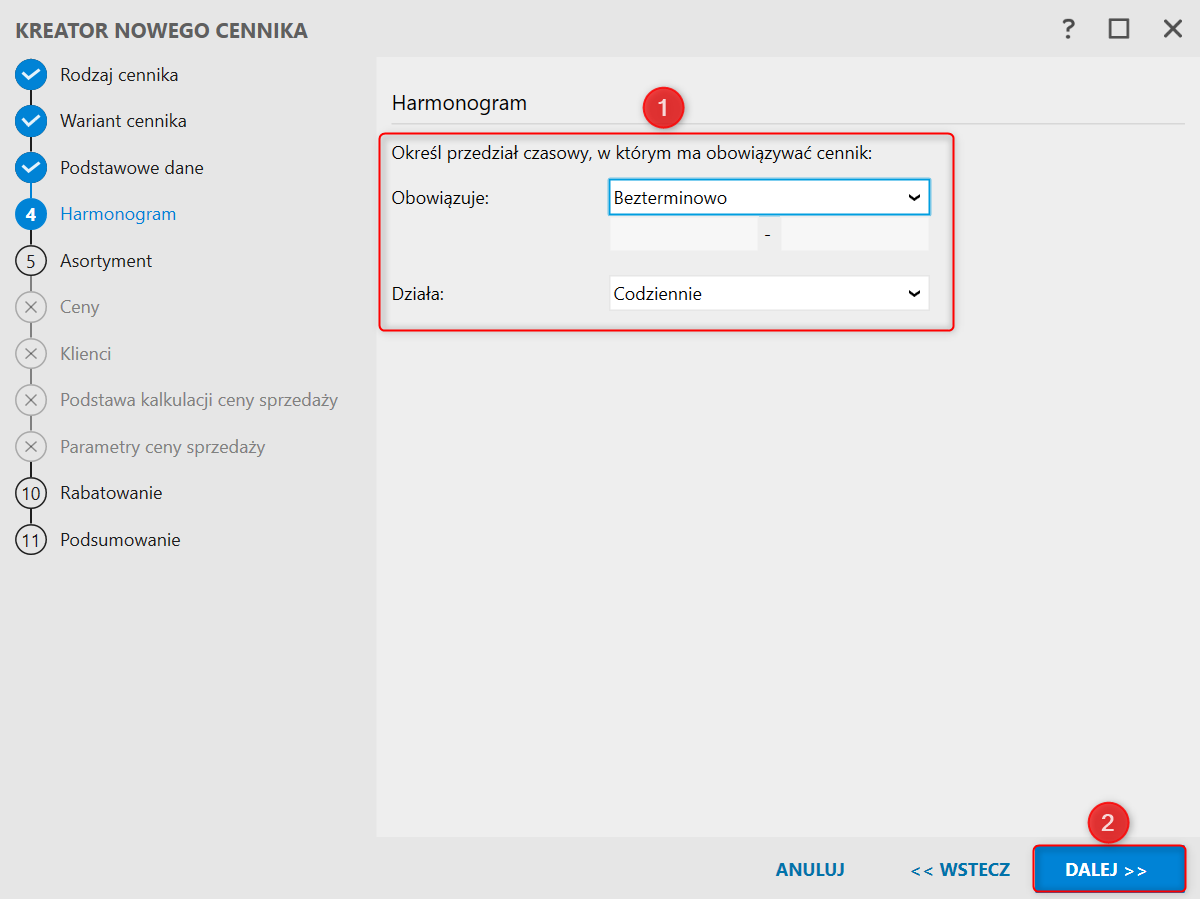Jump to the Podsumowanie step
This screenshot has height=899, width=1200.
[120, 540]
